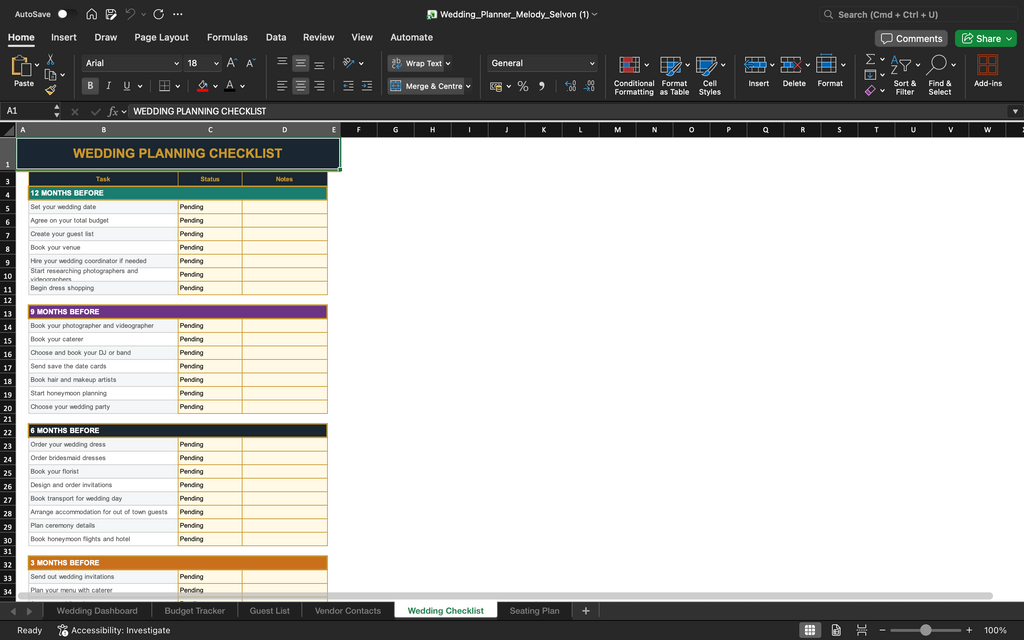Click the Home icon in title bar
1024x640 pixels.
91,14
